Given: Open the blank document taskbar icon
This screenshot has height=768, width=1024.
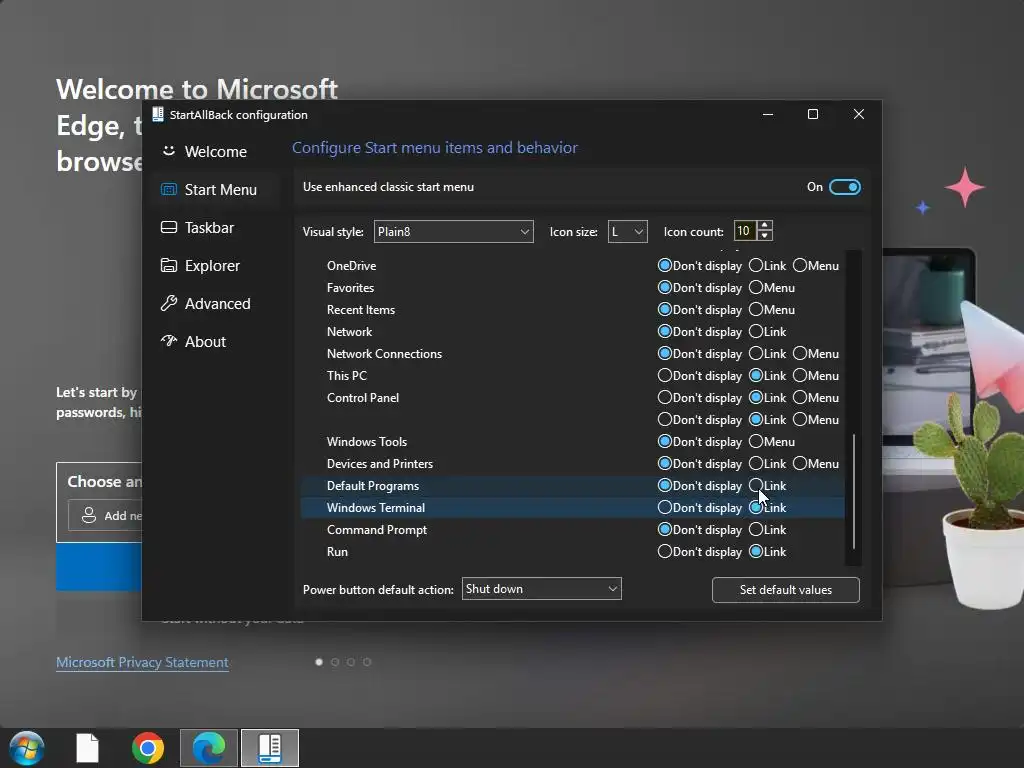Looking at the screenshot, I should [88, 748].
